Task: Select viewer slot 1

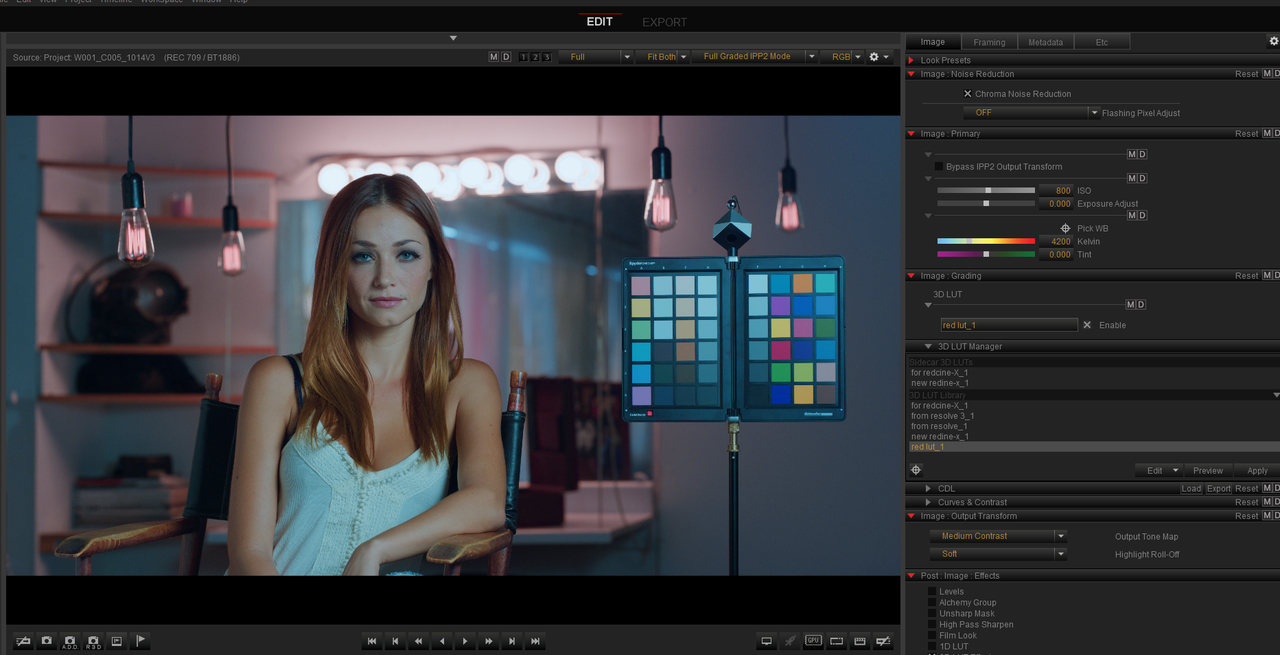Action: [x=524, y=57]
